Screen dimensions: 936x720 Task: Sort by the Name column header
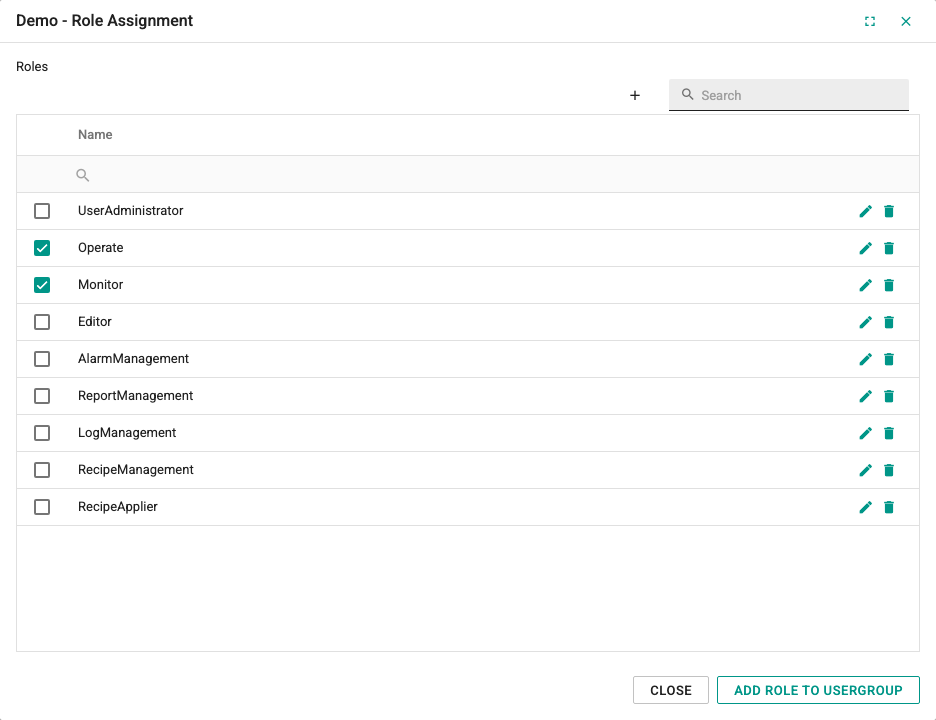point(95,135)
